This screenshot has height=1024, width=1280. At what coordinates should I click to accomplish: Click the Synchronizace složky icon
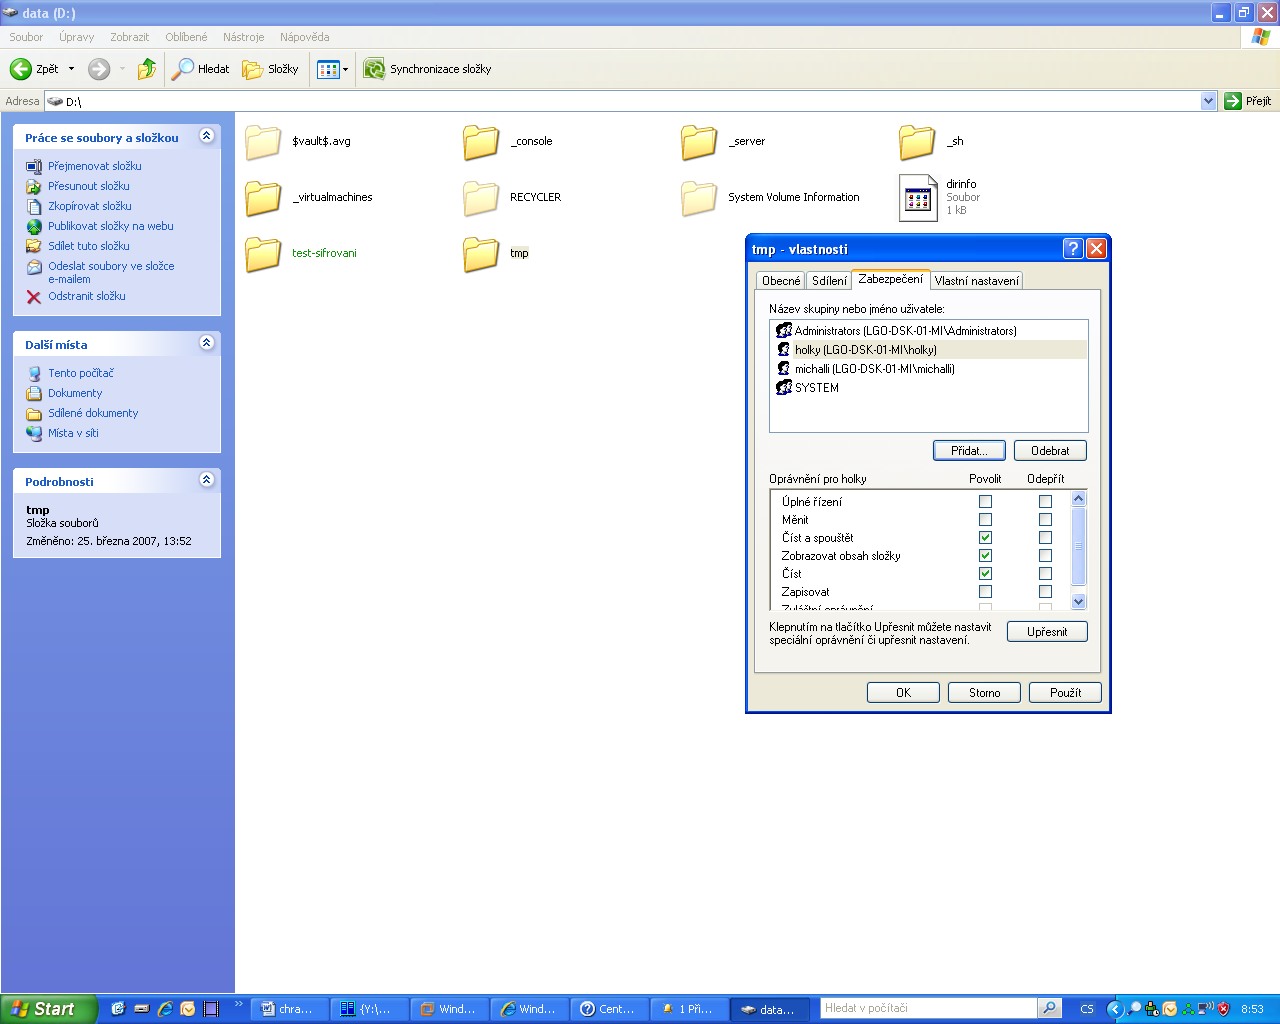pos(374,69)
